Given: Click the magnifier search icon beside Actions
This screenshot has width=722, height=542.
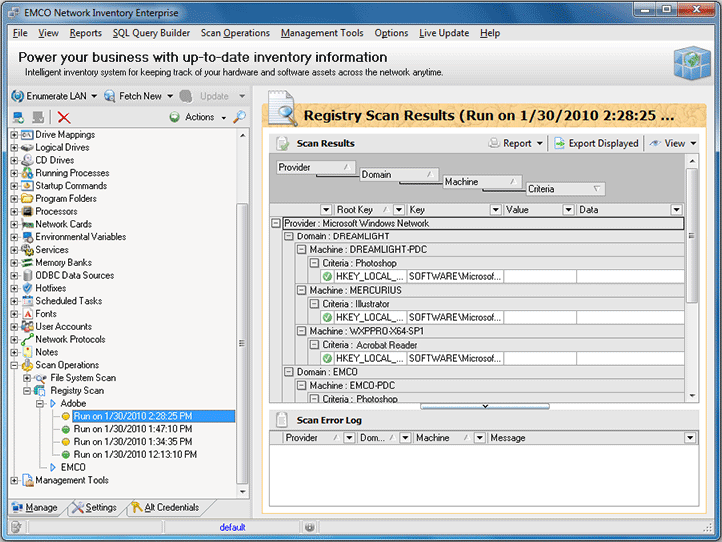Looking at the screenshot, I should (x=239, y=117).
